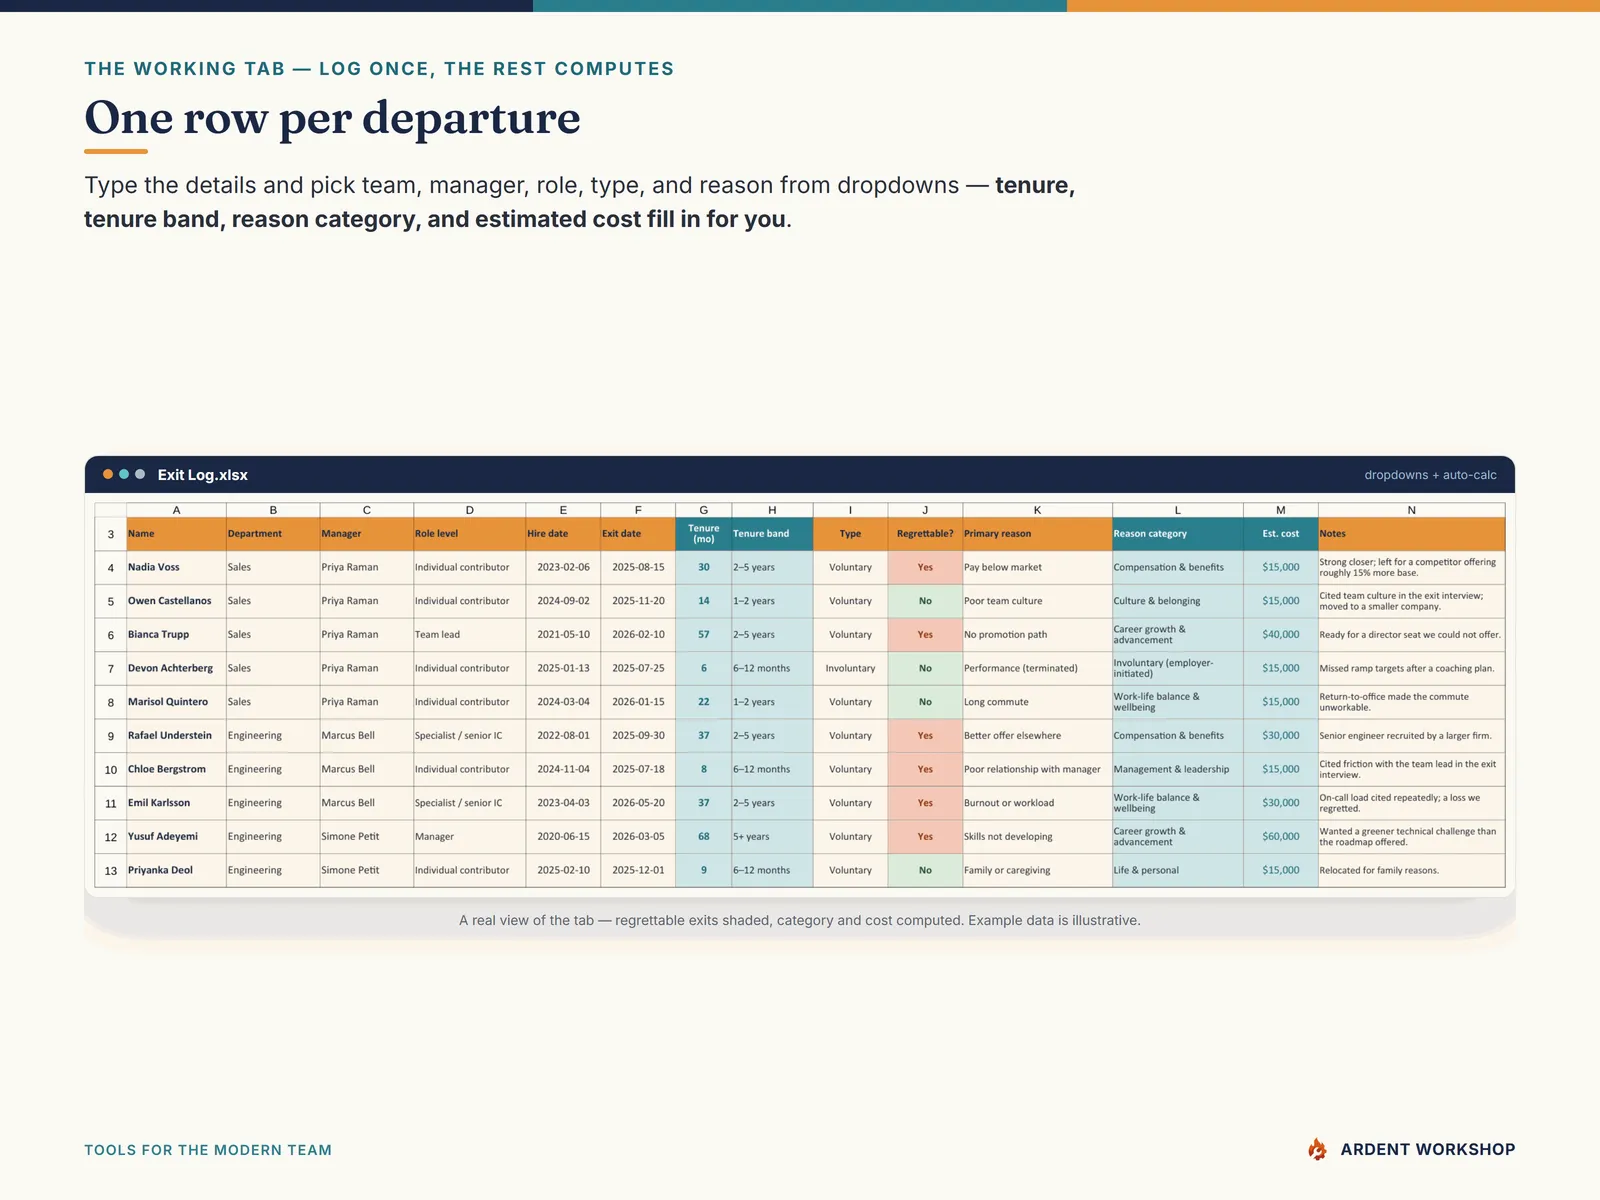Click note Relocated for family reasons
This screenshot has width=1600, height=1200.
pyautogui.click(x=1412, y=870)
